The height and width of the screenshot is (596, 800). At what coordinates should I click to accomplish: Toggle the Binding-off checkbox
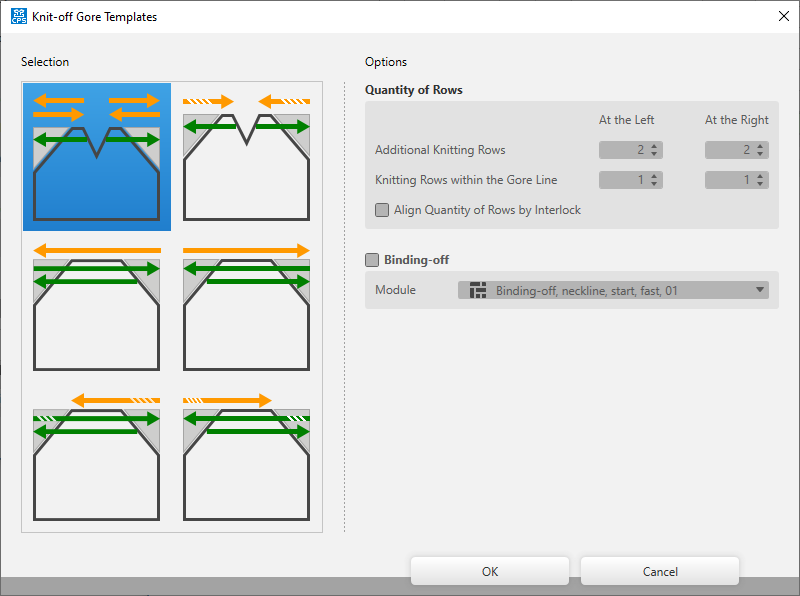coord(372,260)
